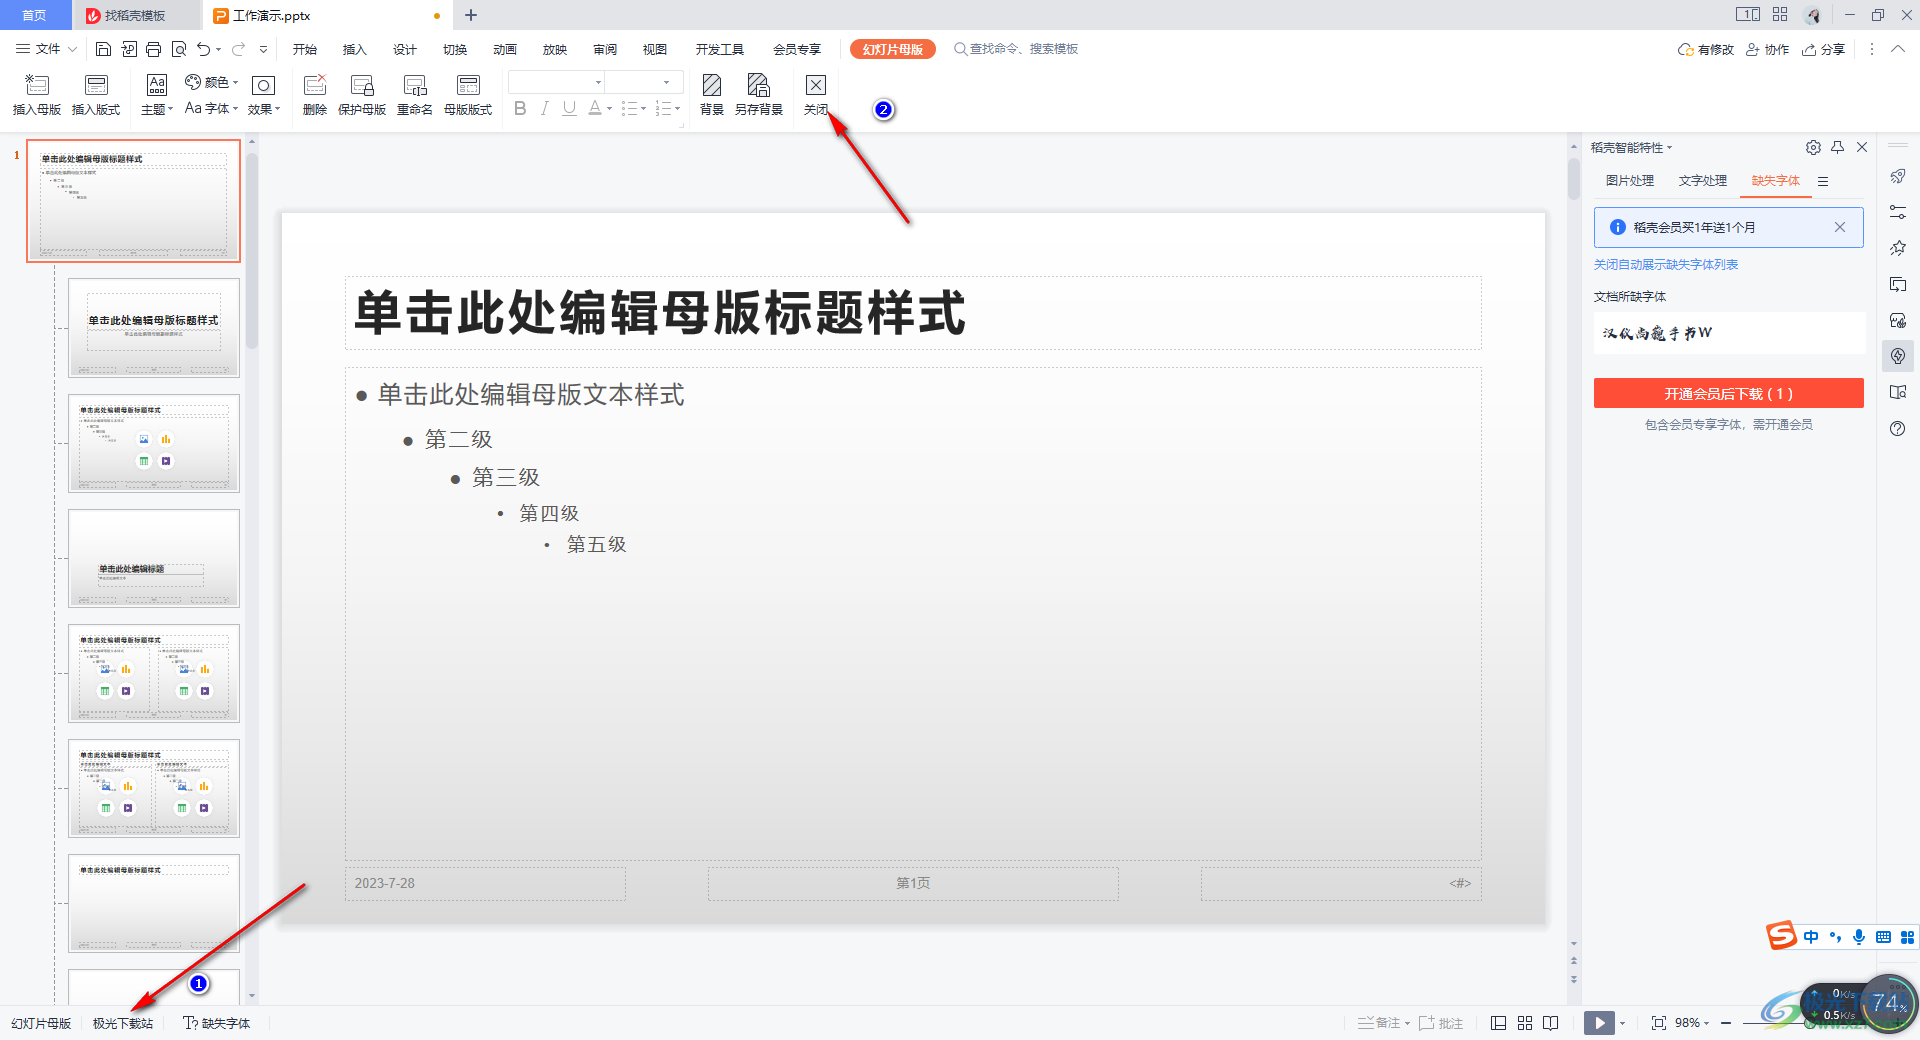The height and width of the screenshot is (1040, 1920).
Task: Toggle notes pane (备注) in status bar
Action: (1383, 1023)
